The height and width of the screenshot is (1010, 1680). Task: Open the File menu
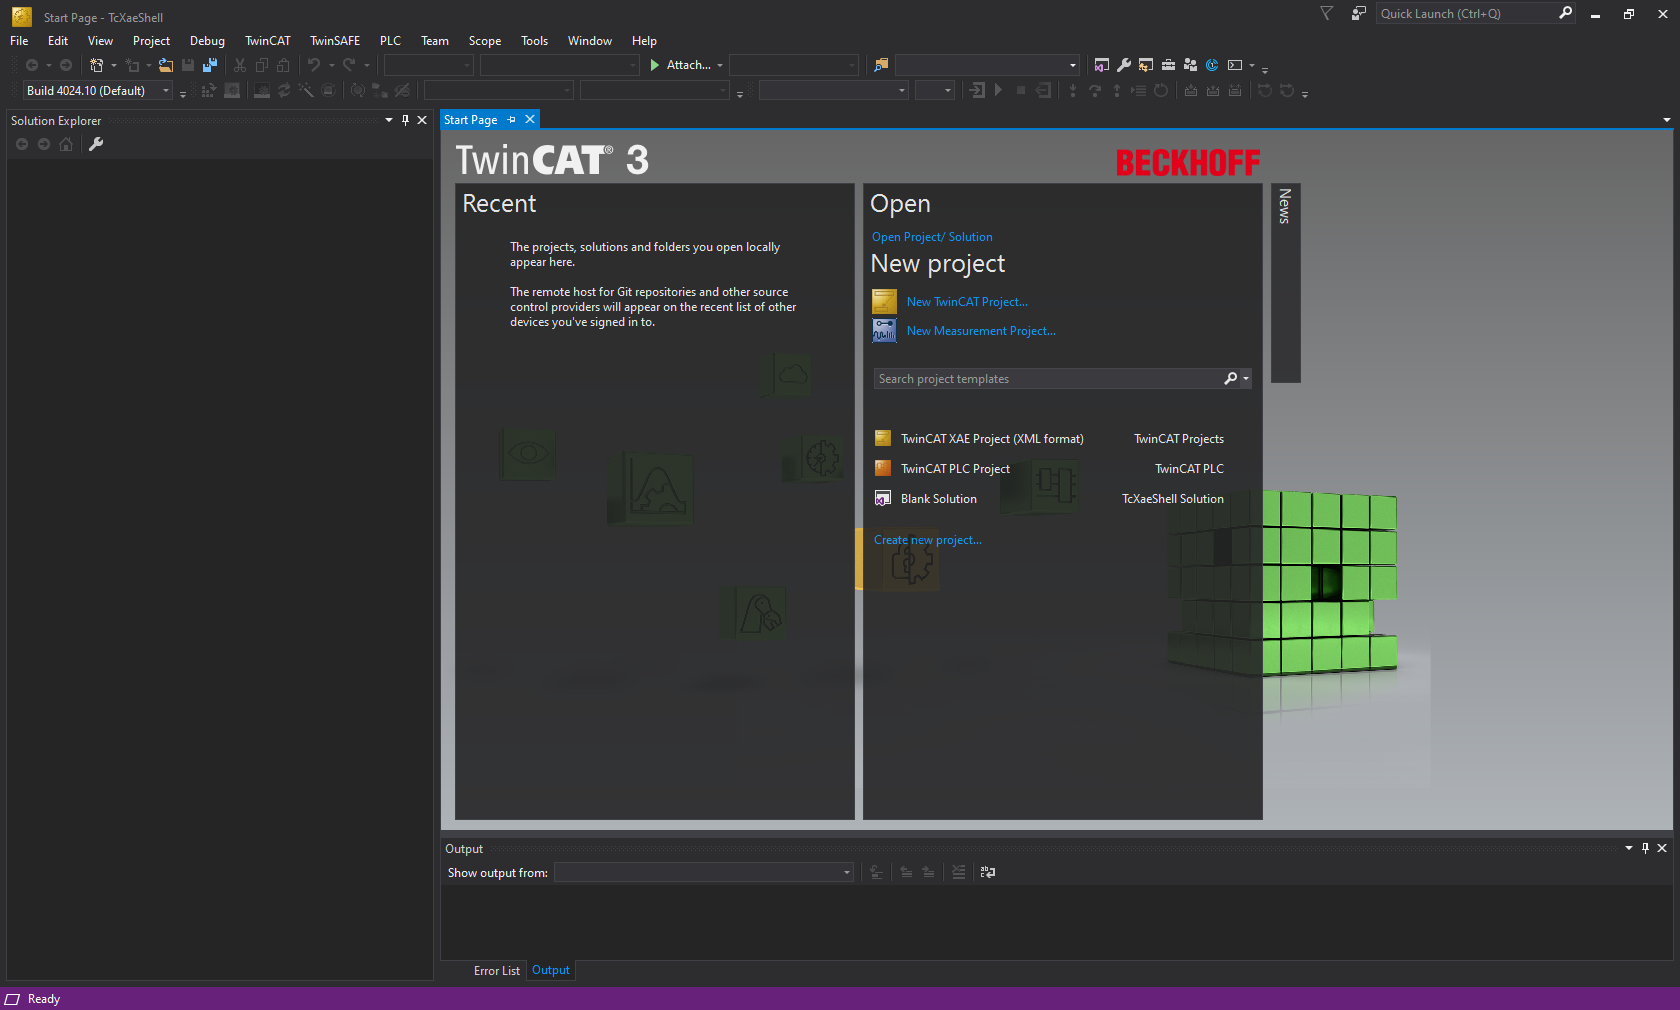[x=19, y=41]
